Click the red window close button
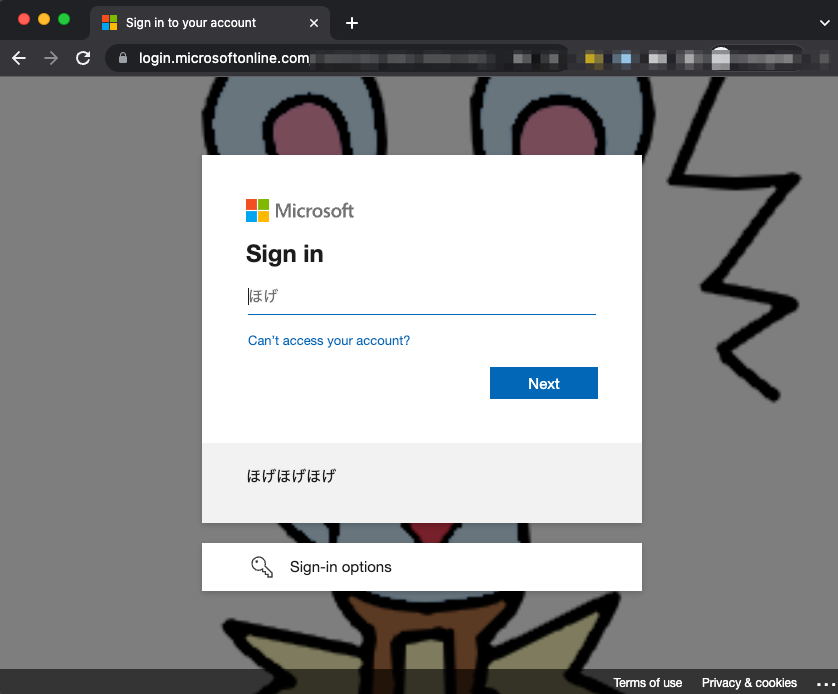The width and height of the screenshot is (838, 694). pos(24,19)
